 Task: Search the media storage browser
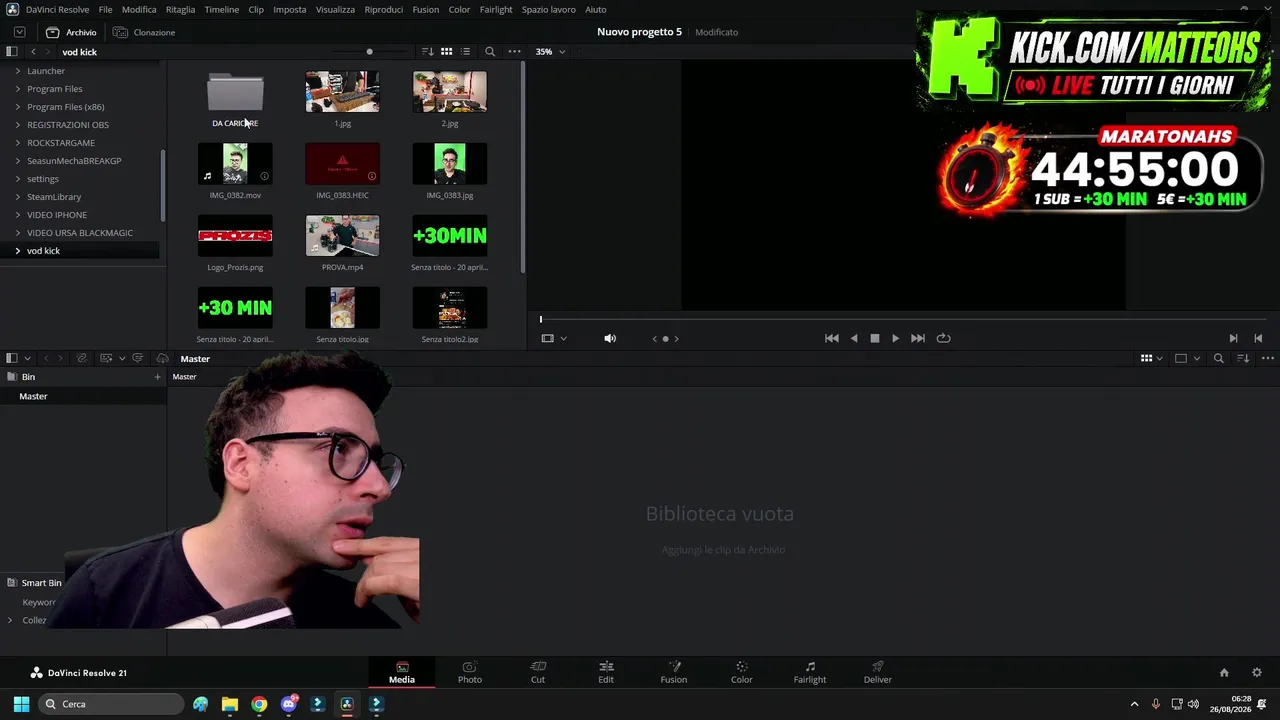[490, 51]
